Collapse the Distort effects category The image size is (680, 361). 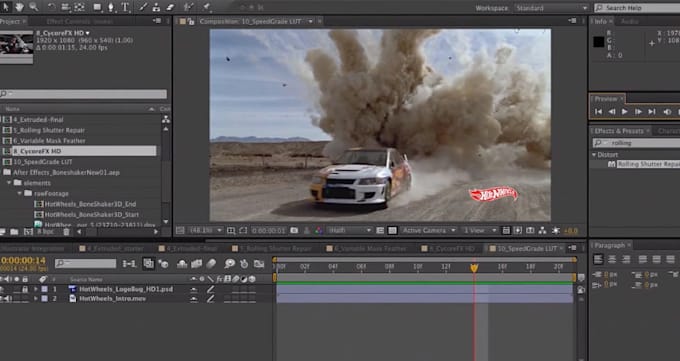[594, 154]
